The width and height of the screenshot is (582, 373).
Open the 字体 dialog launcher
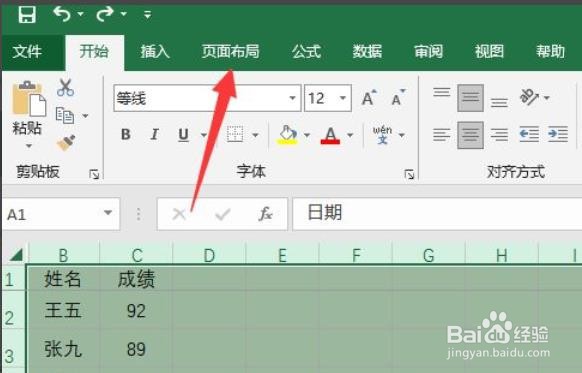tap(409, 174)
